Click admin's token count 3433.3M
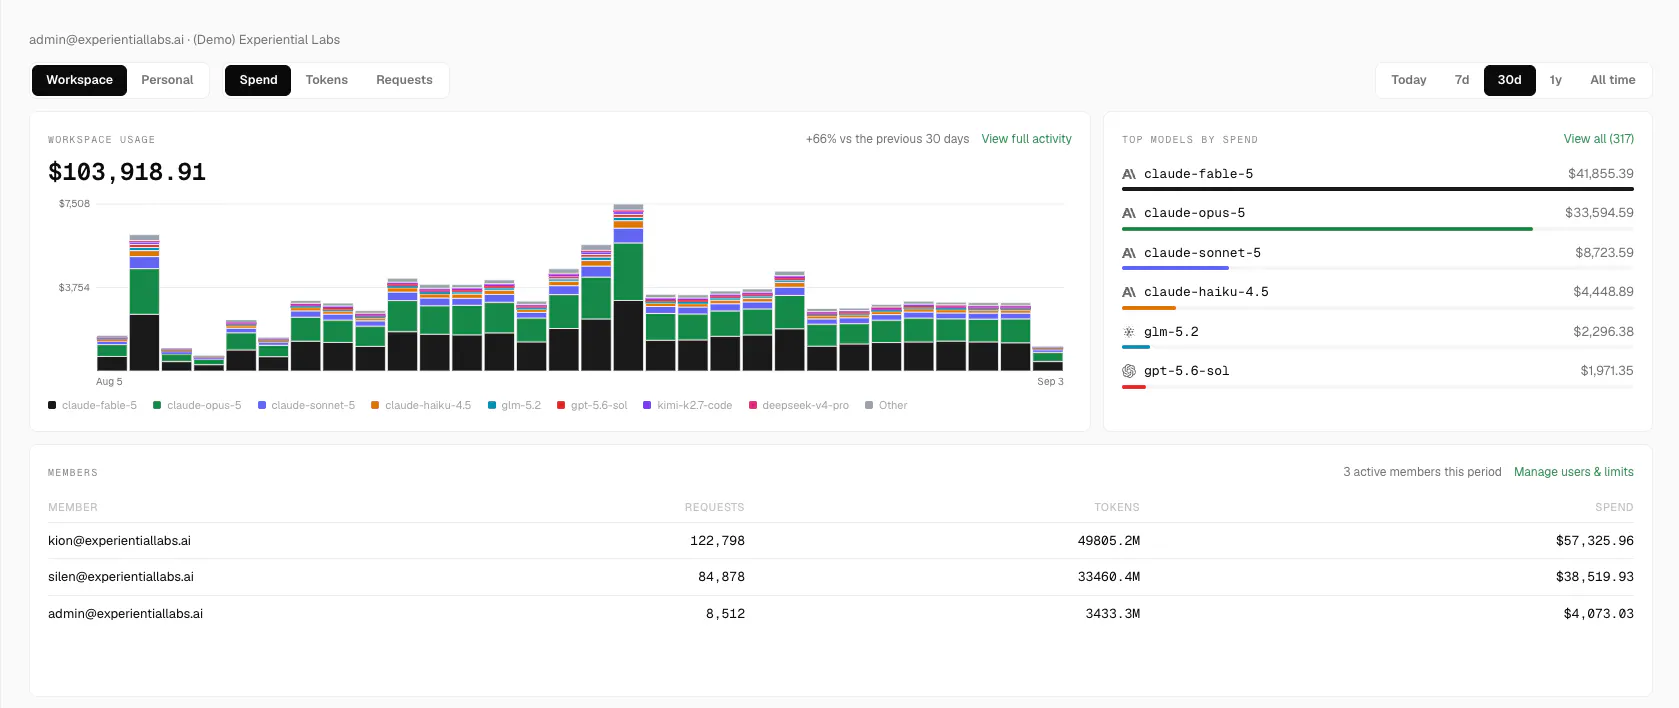This screenshot has height=708, width=1679. pos(1112,614)
